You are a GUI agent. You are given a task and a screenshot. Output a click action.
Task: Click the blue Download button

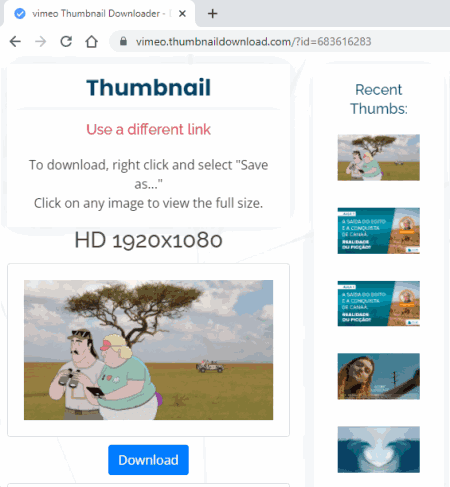[x=148, y=460]
